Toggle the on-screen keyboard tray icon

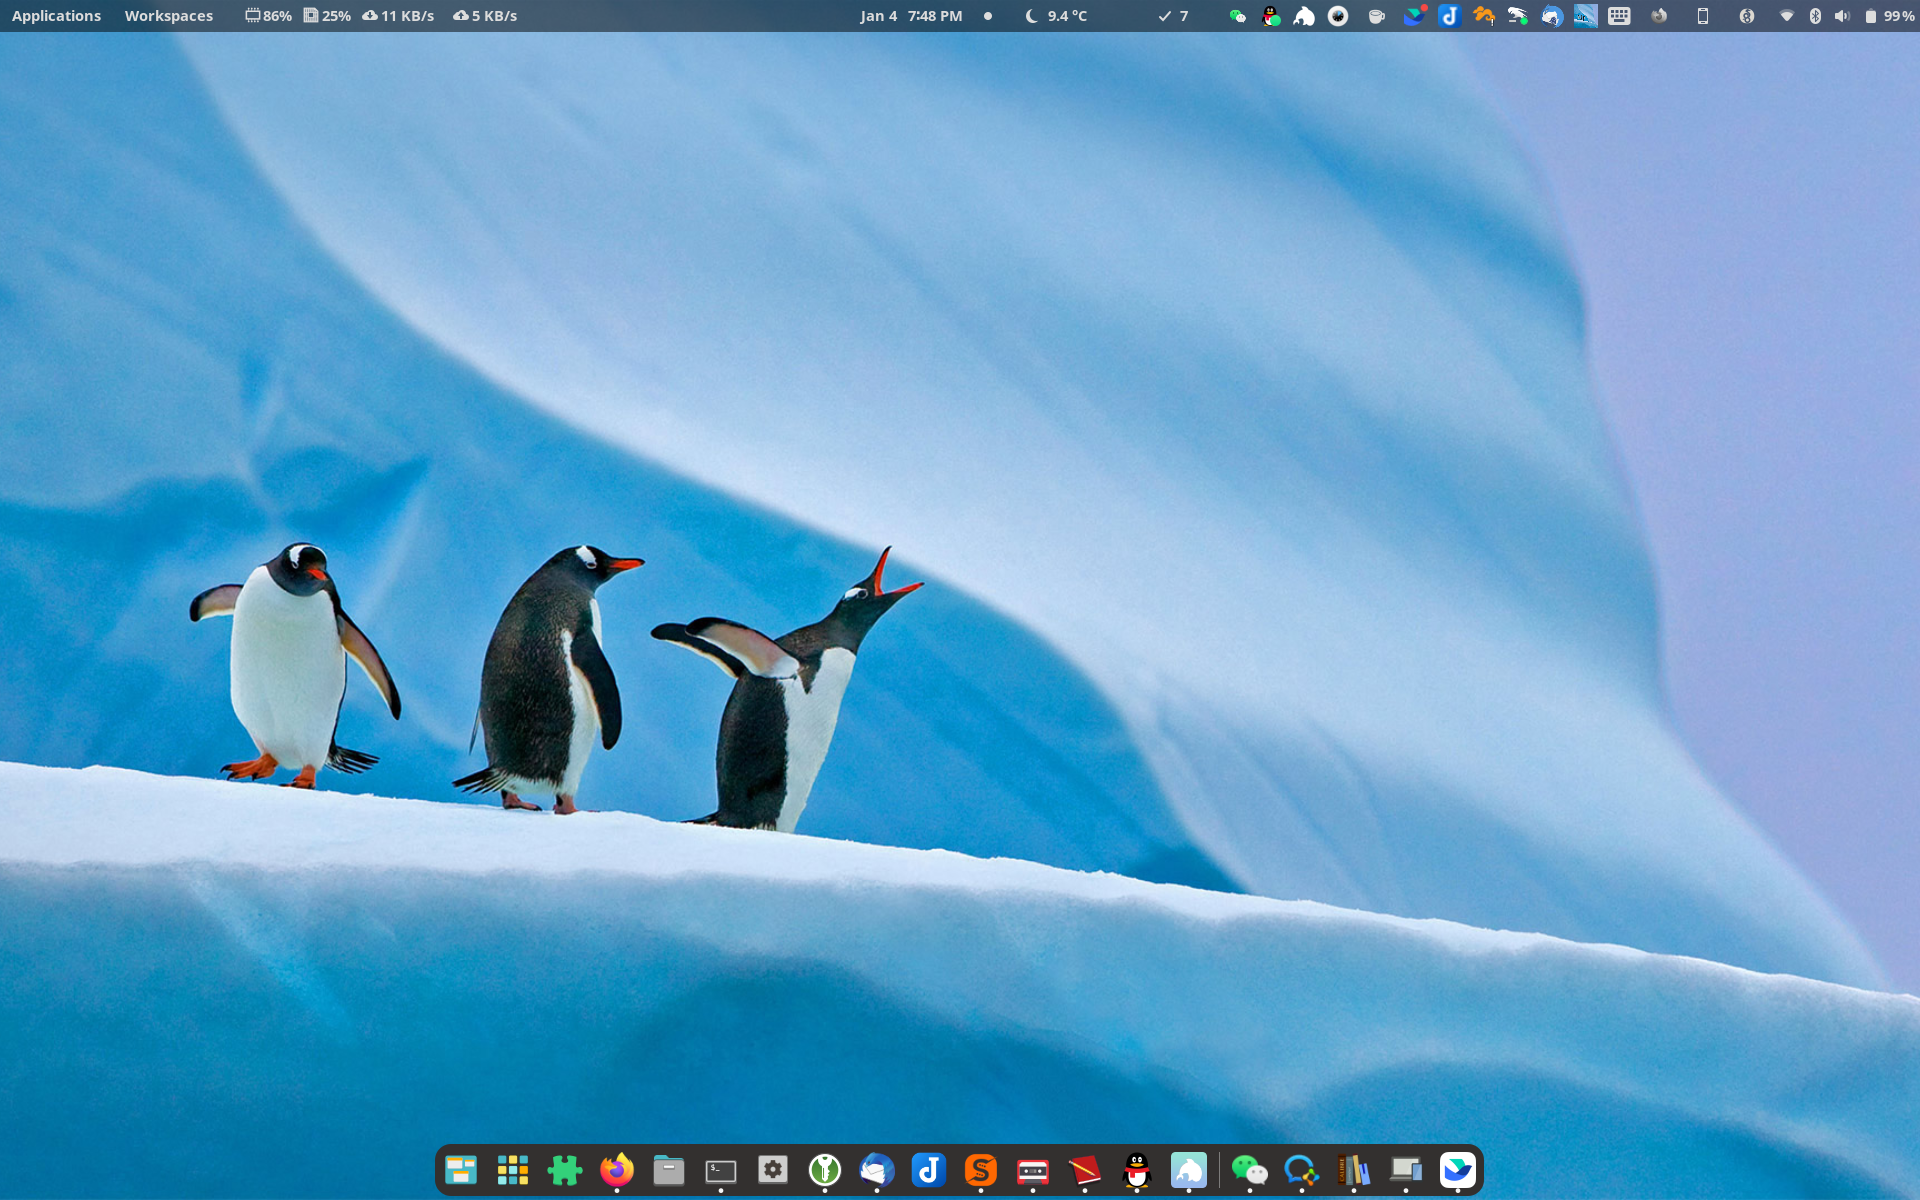tap(1620, 16)
